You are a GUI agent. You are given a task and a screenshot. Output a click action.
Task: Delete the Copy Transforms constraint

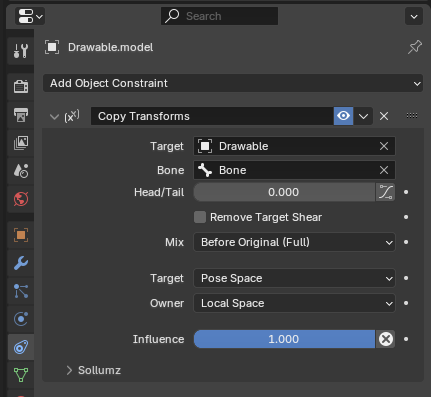pos(384,116)
